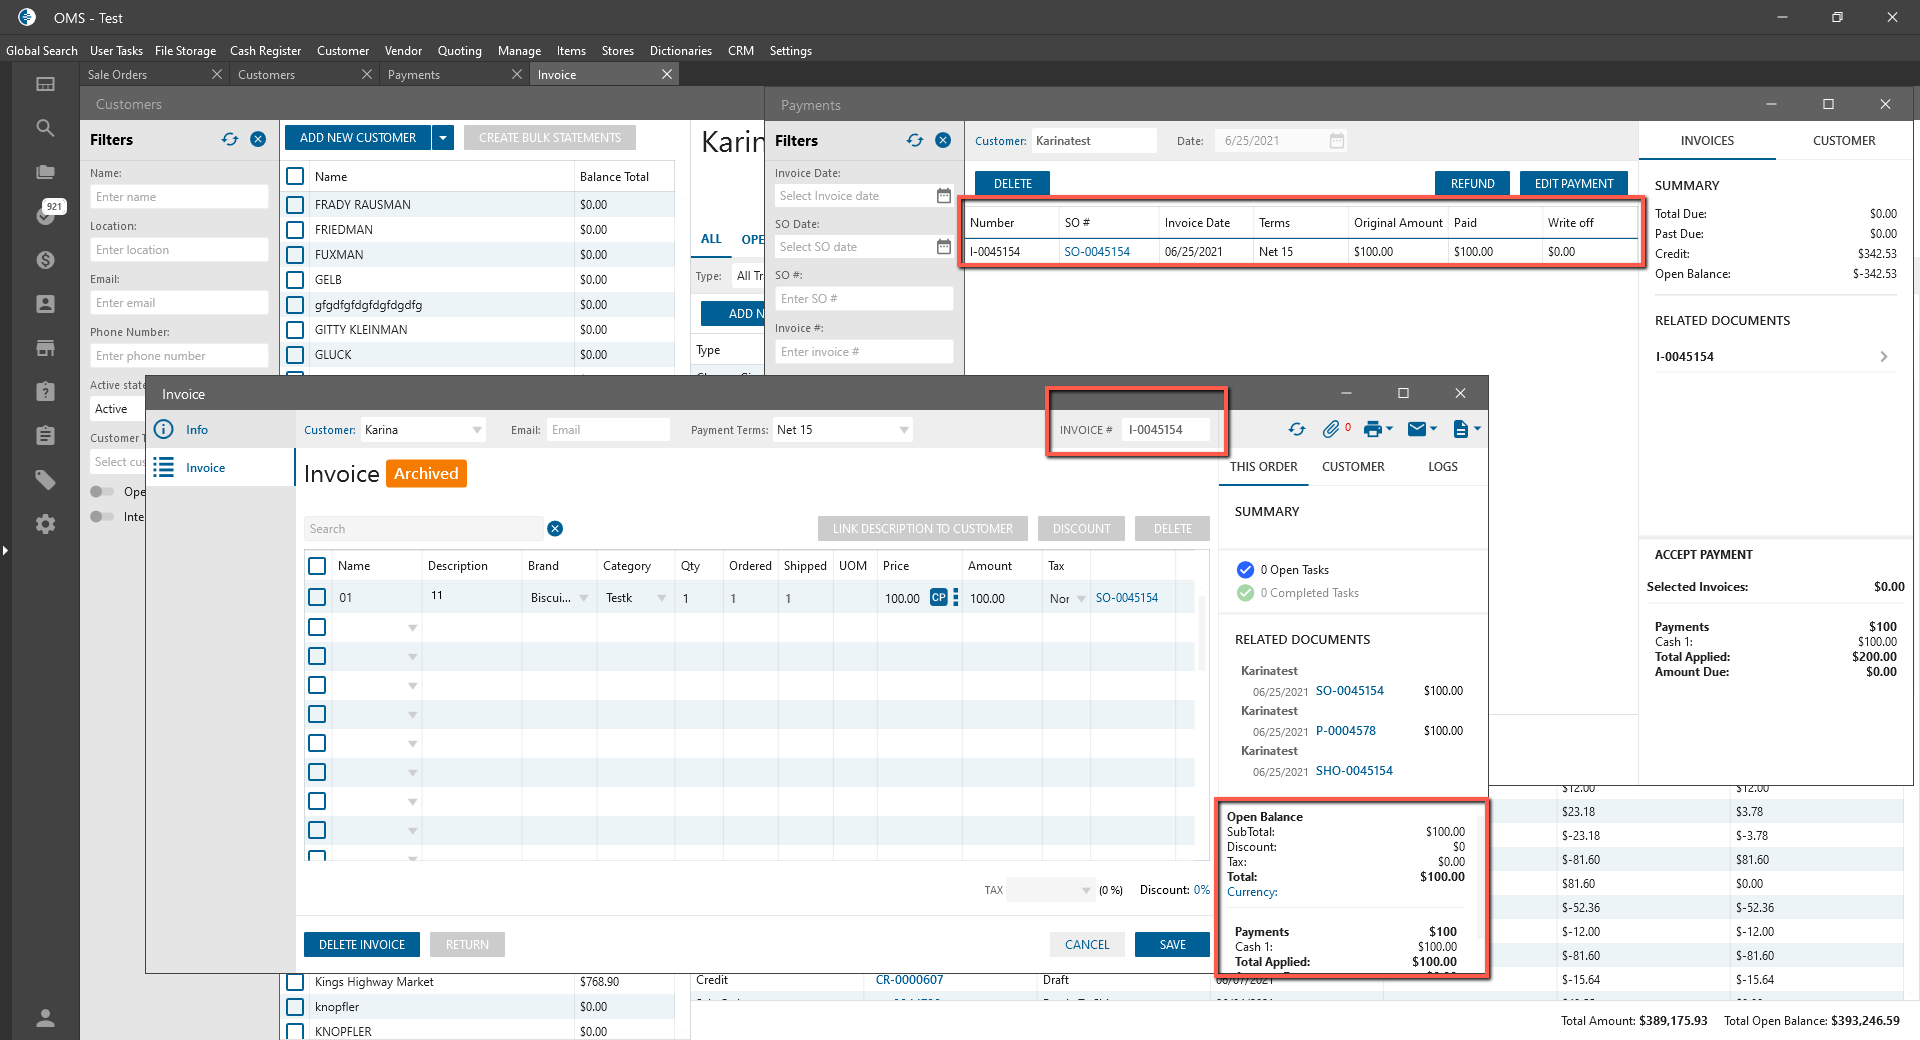Click the email envelope icon
The width and height of the screenshot is (1920, 1040).
pos(1416,429)
